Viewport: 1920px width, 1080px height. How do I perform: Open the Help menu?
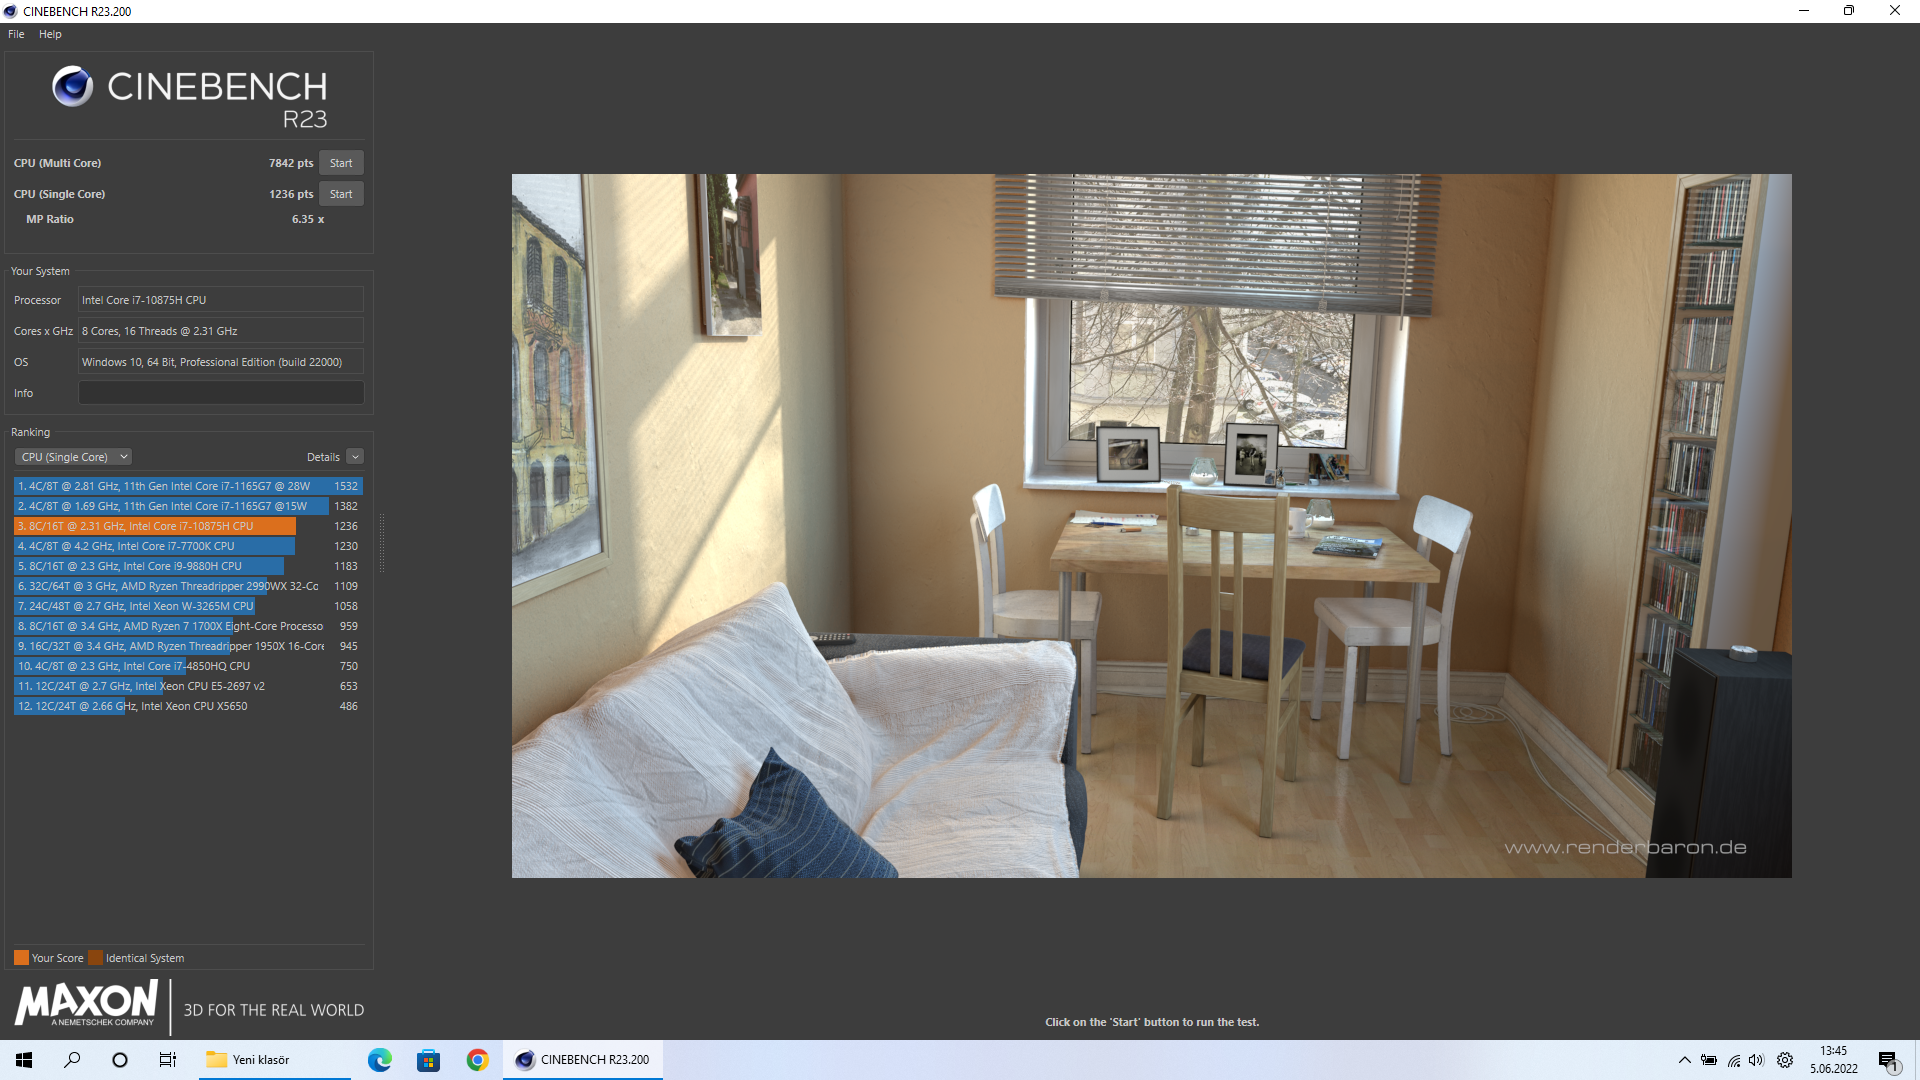tap(50, 34)
